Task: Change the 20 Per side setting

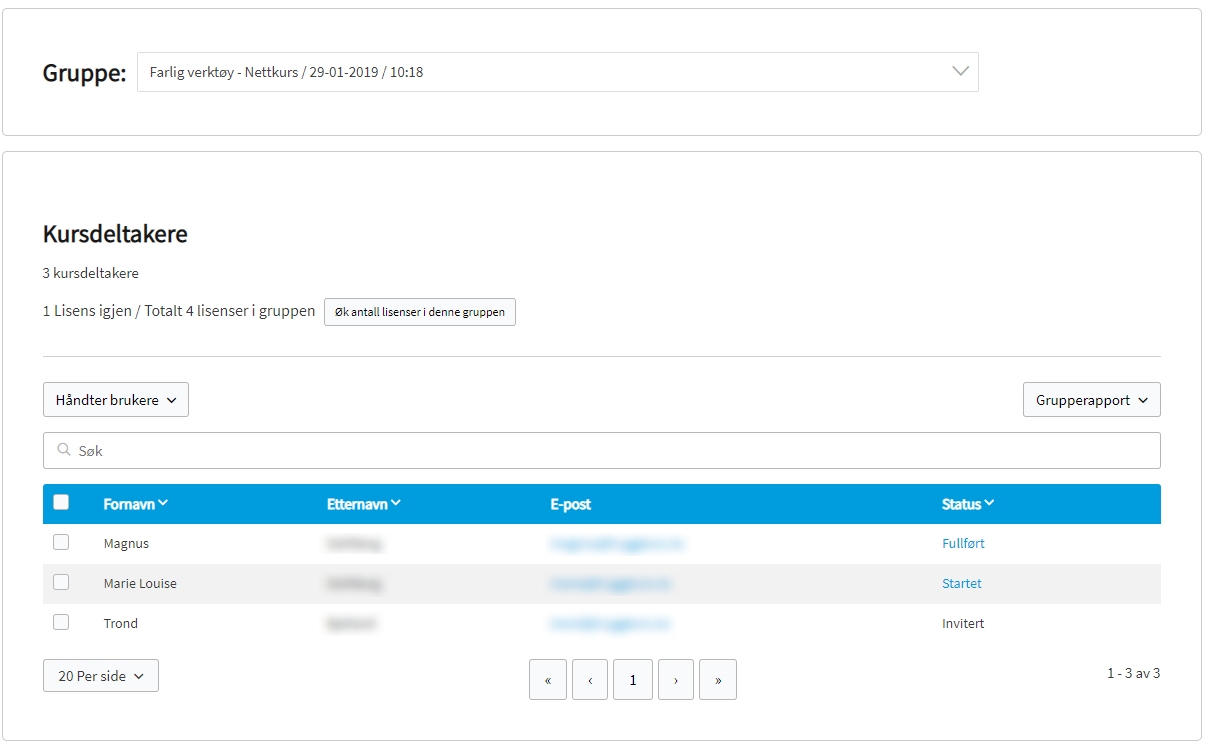Action: click(x=101, y=676)
